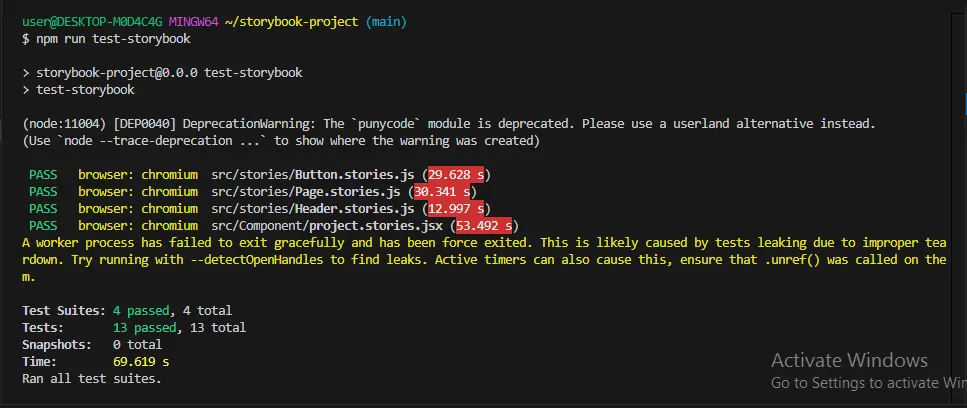967x408 pixels.
Task: Click the 'storybook-project@0.0.0 test-storybook' line
Action: coord(169,73)
